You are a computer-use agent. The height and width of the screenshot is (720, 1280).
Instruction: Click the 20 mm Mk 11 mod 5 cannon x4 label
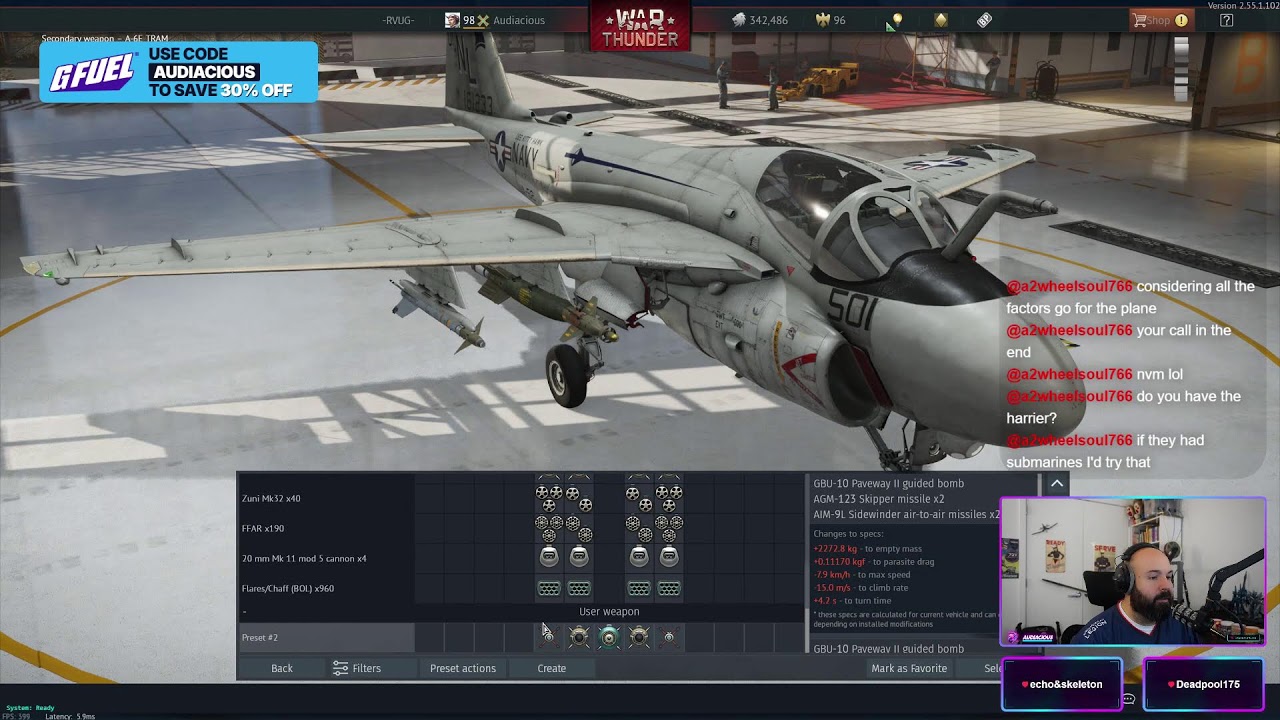pos(304,558)
